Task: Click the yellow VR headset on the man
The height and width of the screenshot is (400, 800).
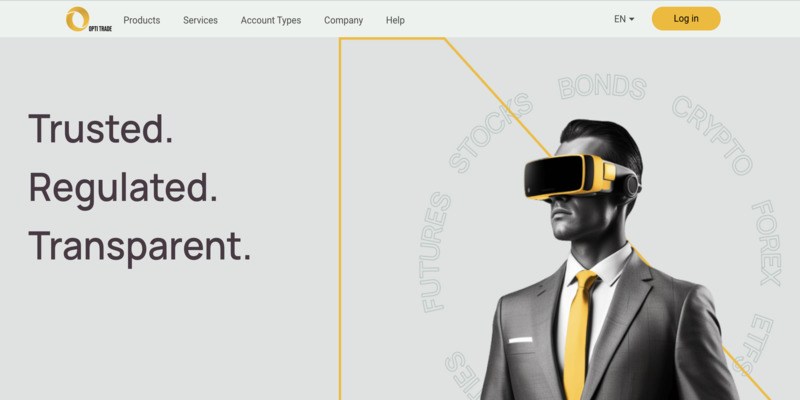Action: tap(581, 177)
